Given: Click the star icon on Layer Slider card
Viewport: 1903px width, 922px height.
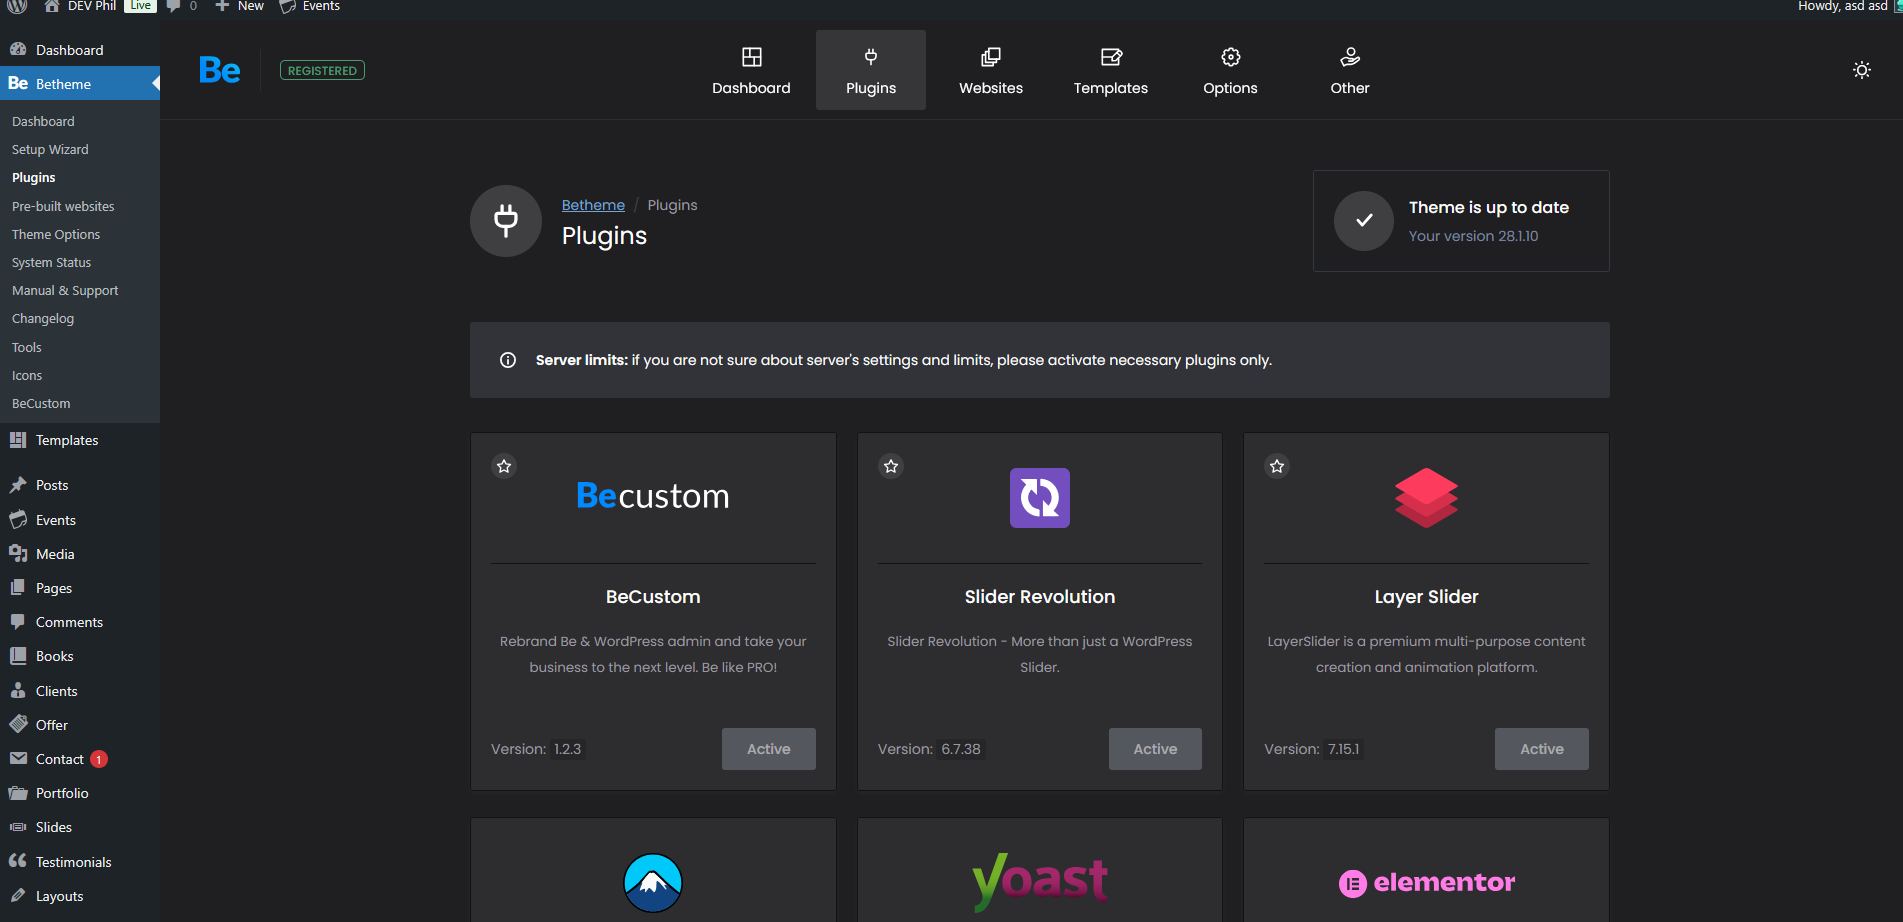Looking at the screenshot, I should click(x=1277, y=466).
